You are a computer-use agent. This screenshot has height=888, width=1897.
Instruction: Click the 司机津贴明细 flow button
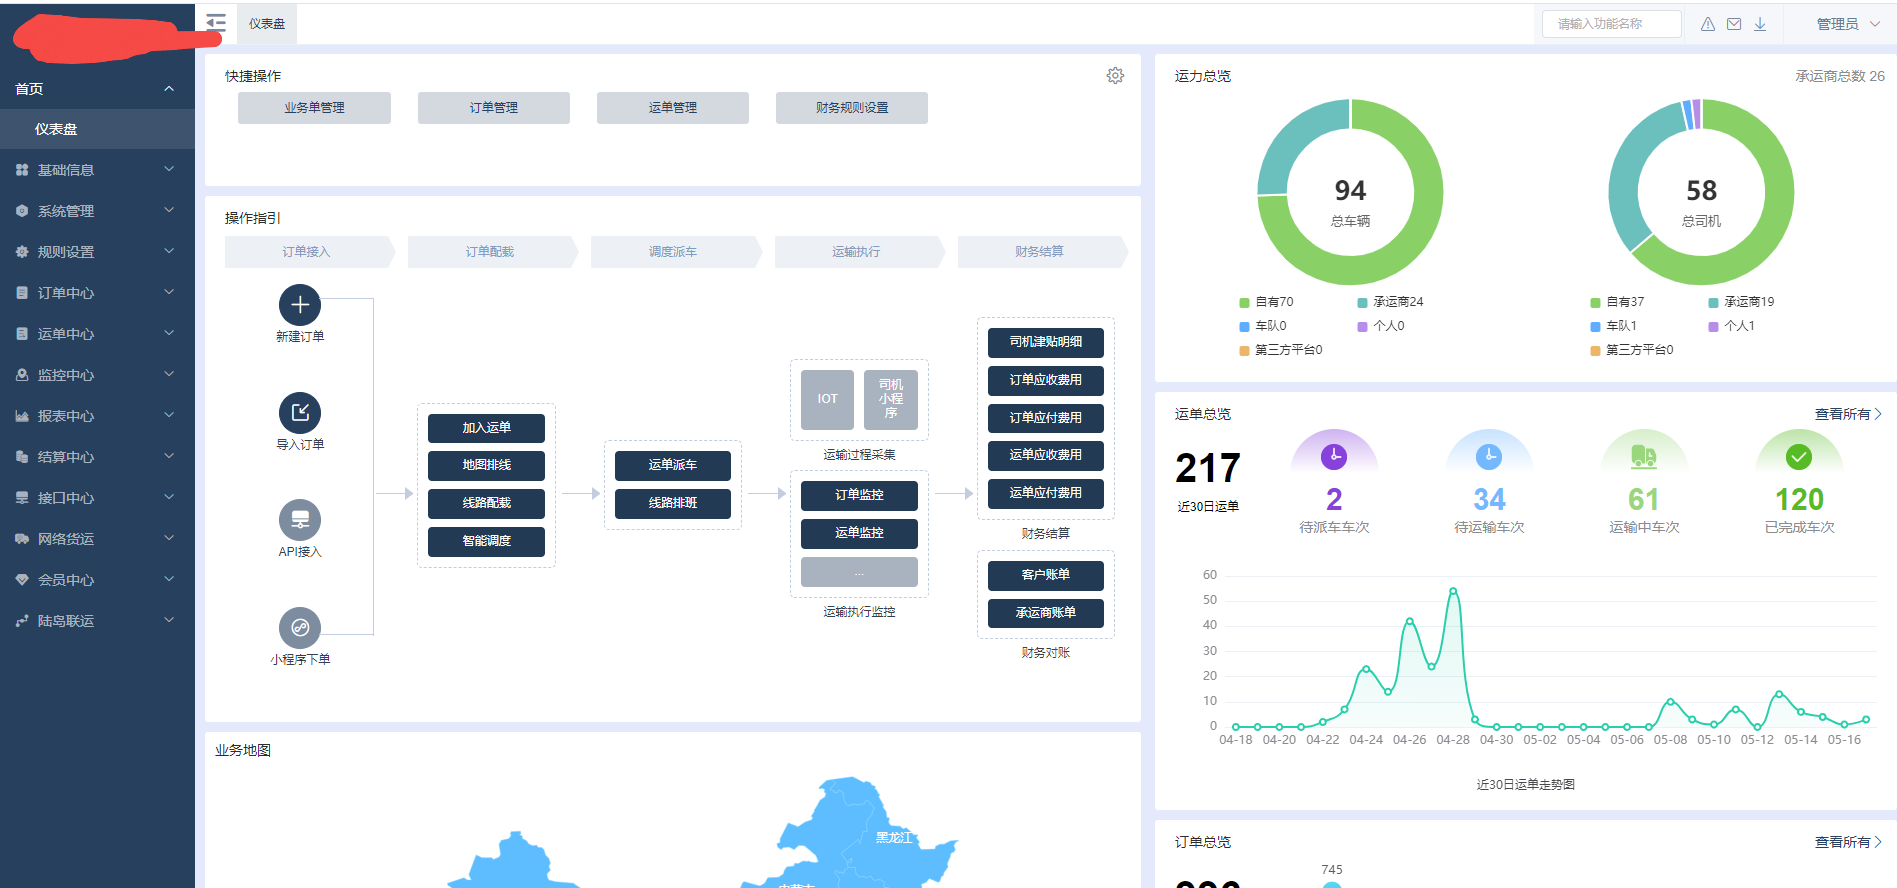coord(1046,342)
